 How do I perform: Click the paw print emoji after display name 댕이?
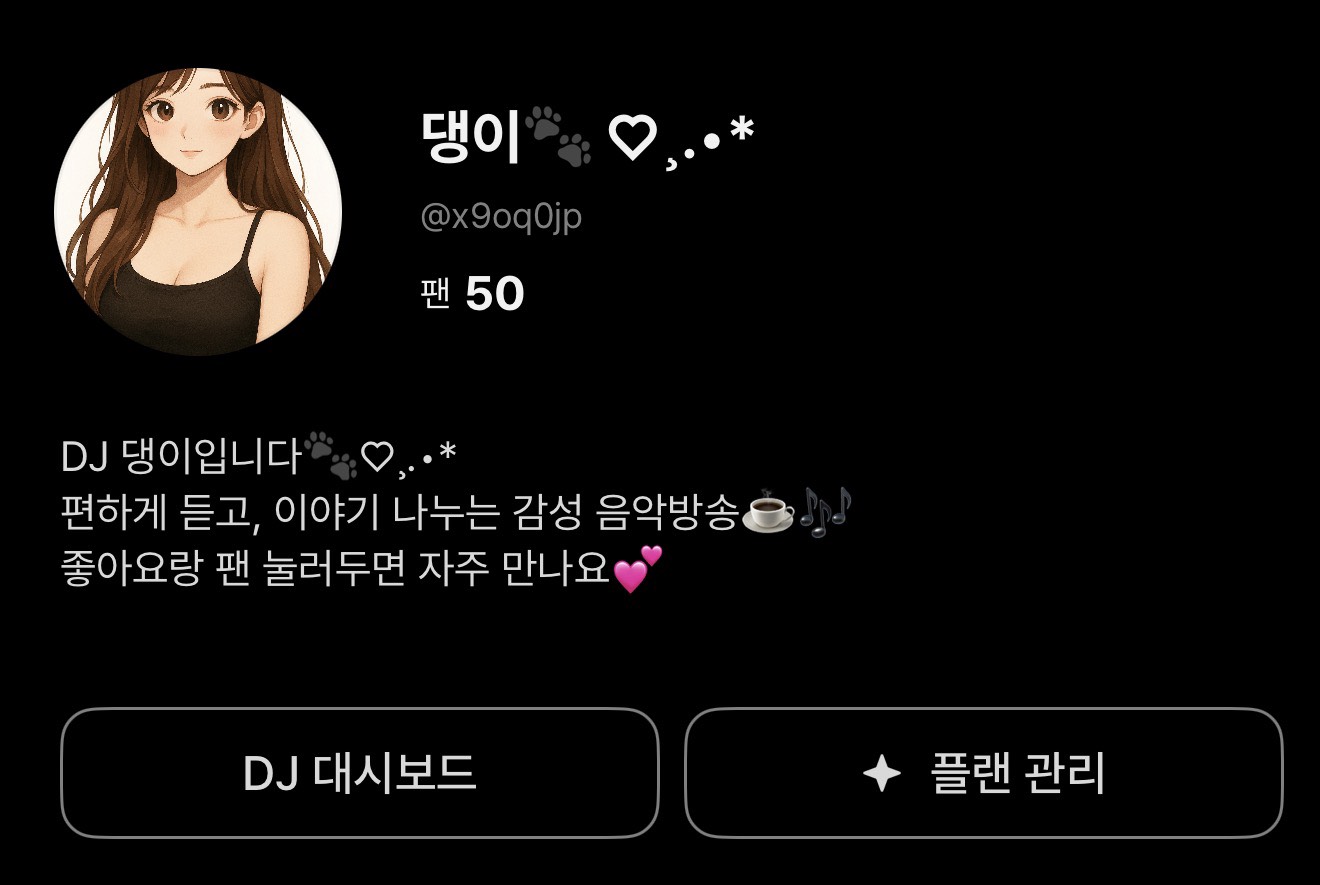tap(559, 137)
